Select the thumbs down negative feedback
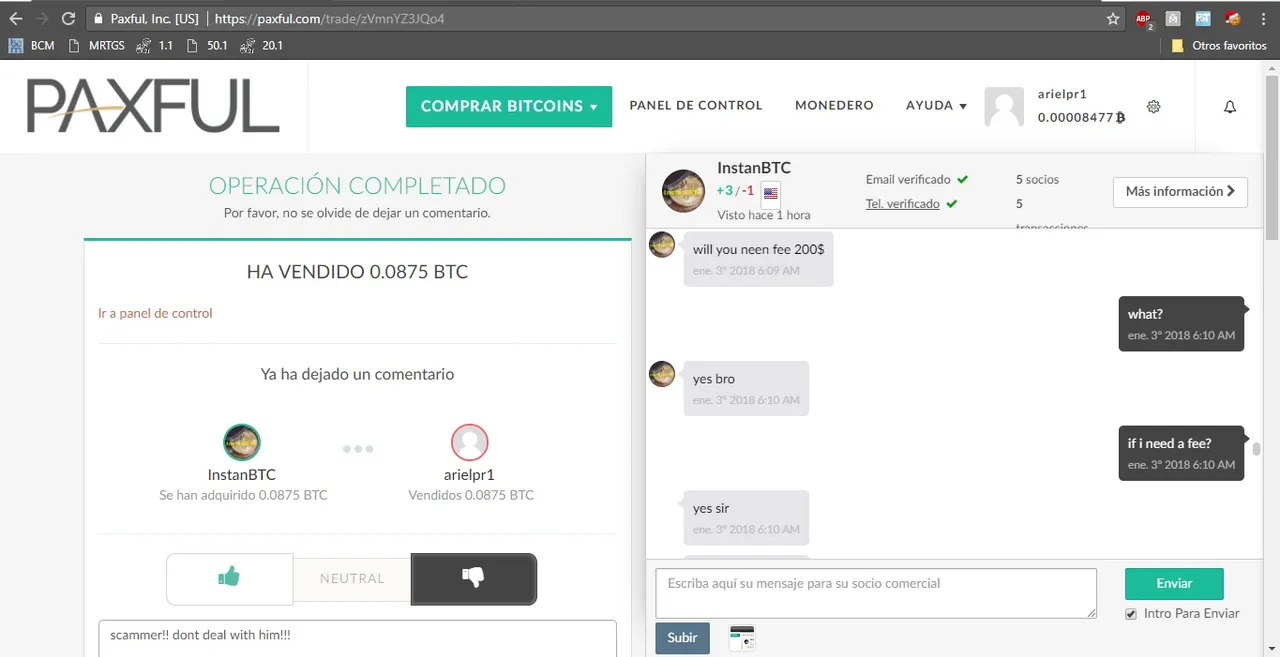This screenshot has width=1280, height=657. tap(473, 578)
